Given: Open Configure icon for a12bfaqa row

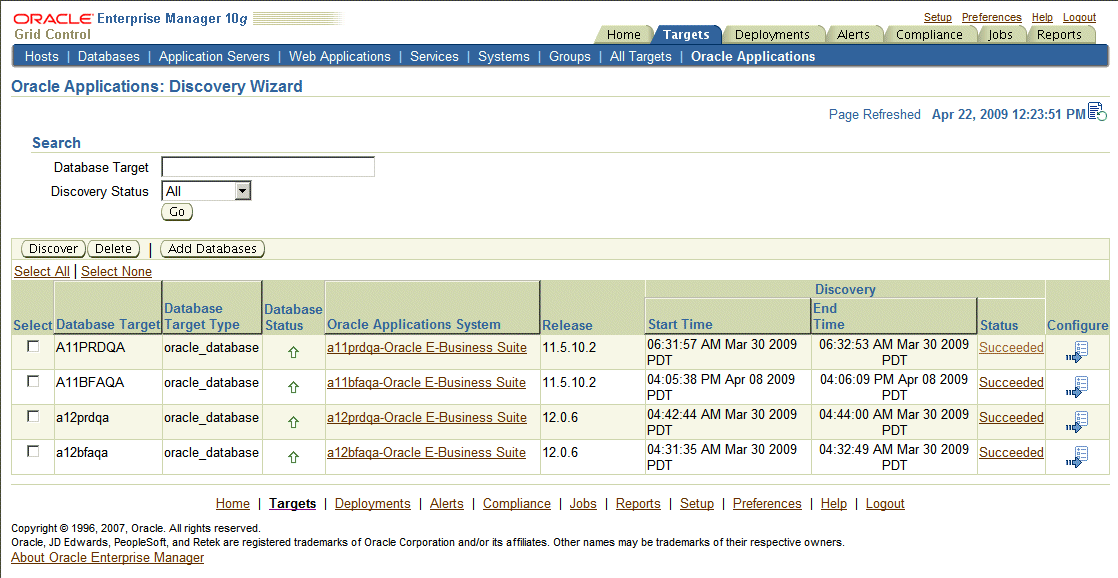Looking at the screenshot, I should (1077, 457).
